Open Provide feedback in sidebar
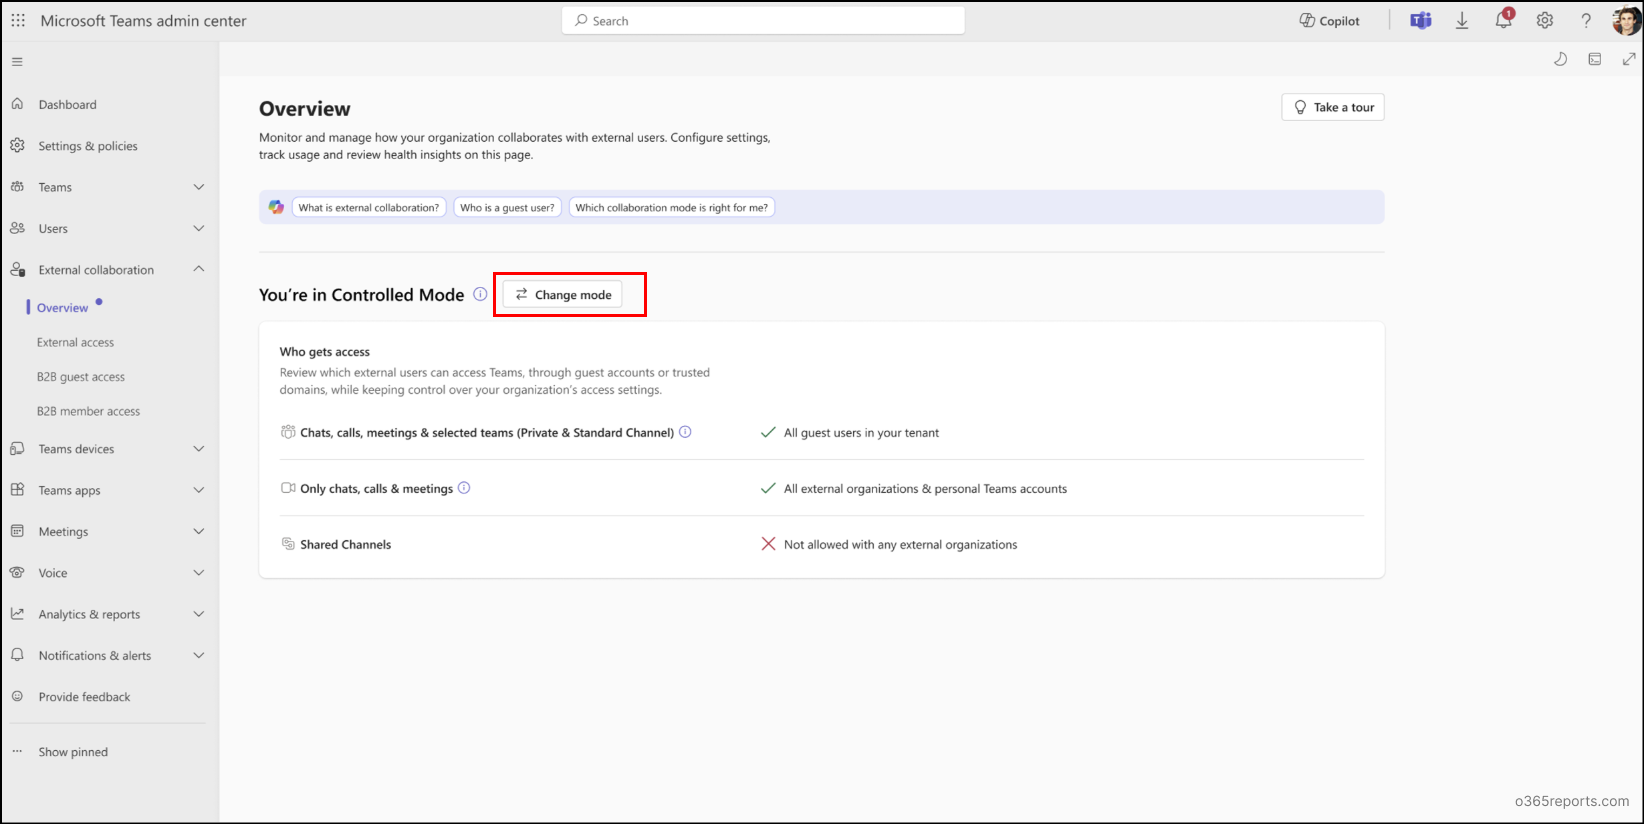Screen dimensions: 1644x824 click(84, 697)
